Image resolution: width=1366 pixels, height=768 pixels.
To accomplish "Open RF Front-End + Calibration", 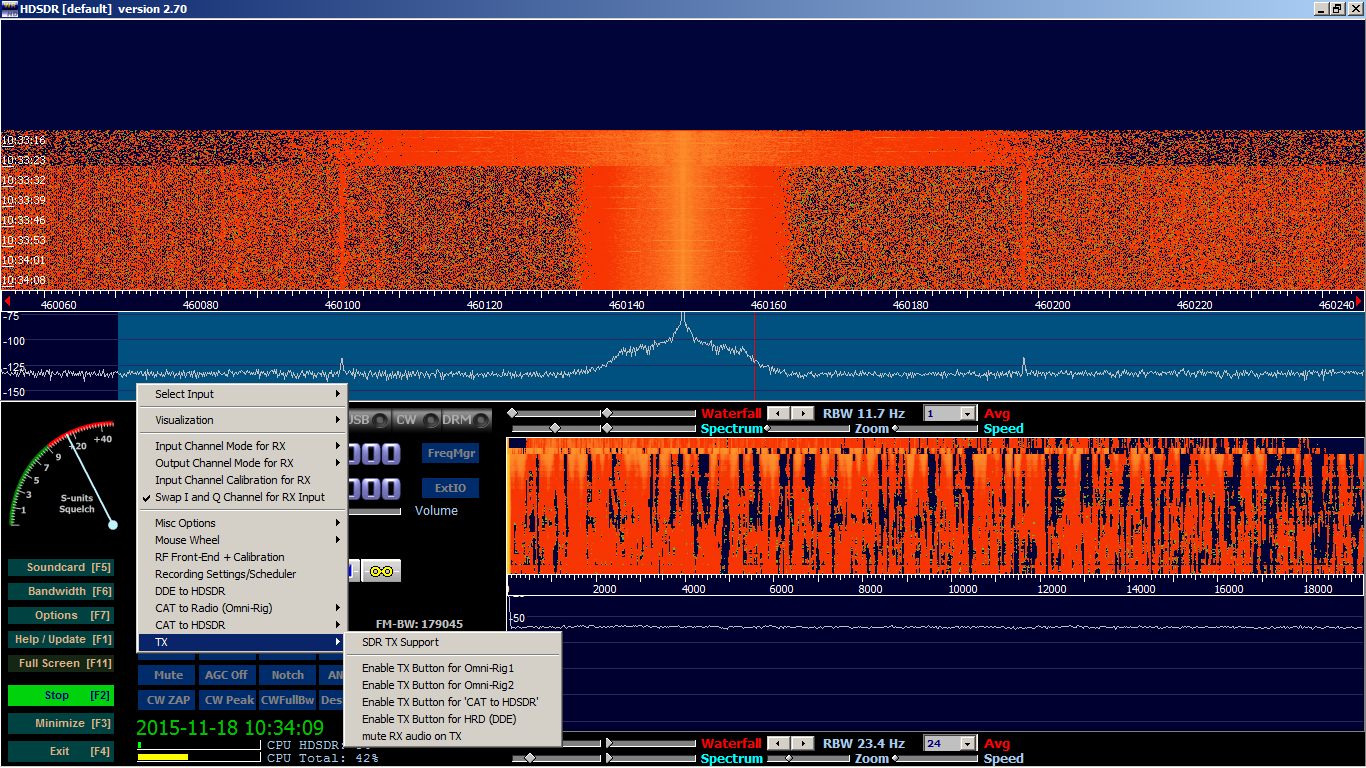I will coord(240,557).
